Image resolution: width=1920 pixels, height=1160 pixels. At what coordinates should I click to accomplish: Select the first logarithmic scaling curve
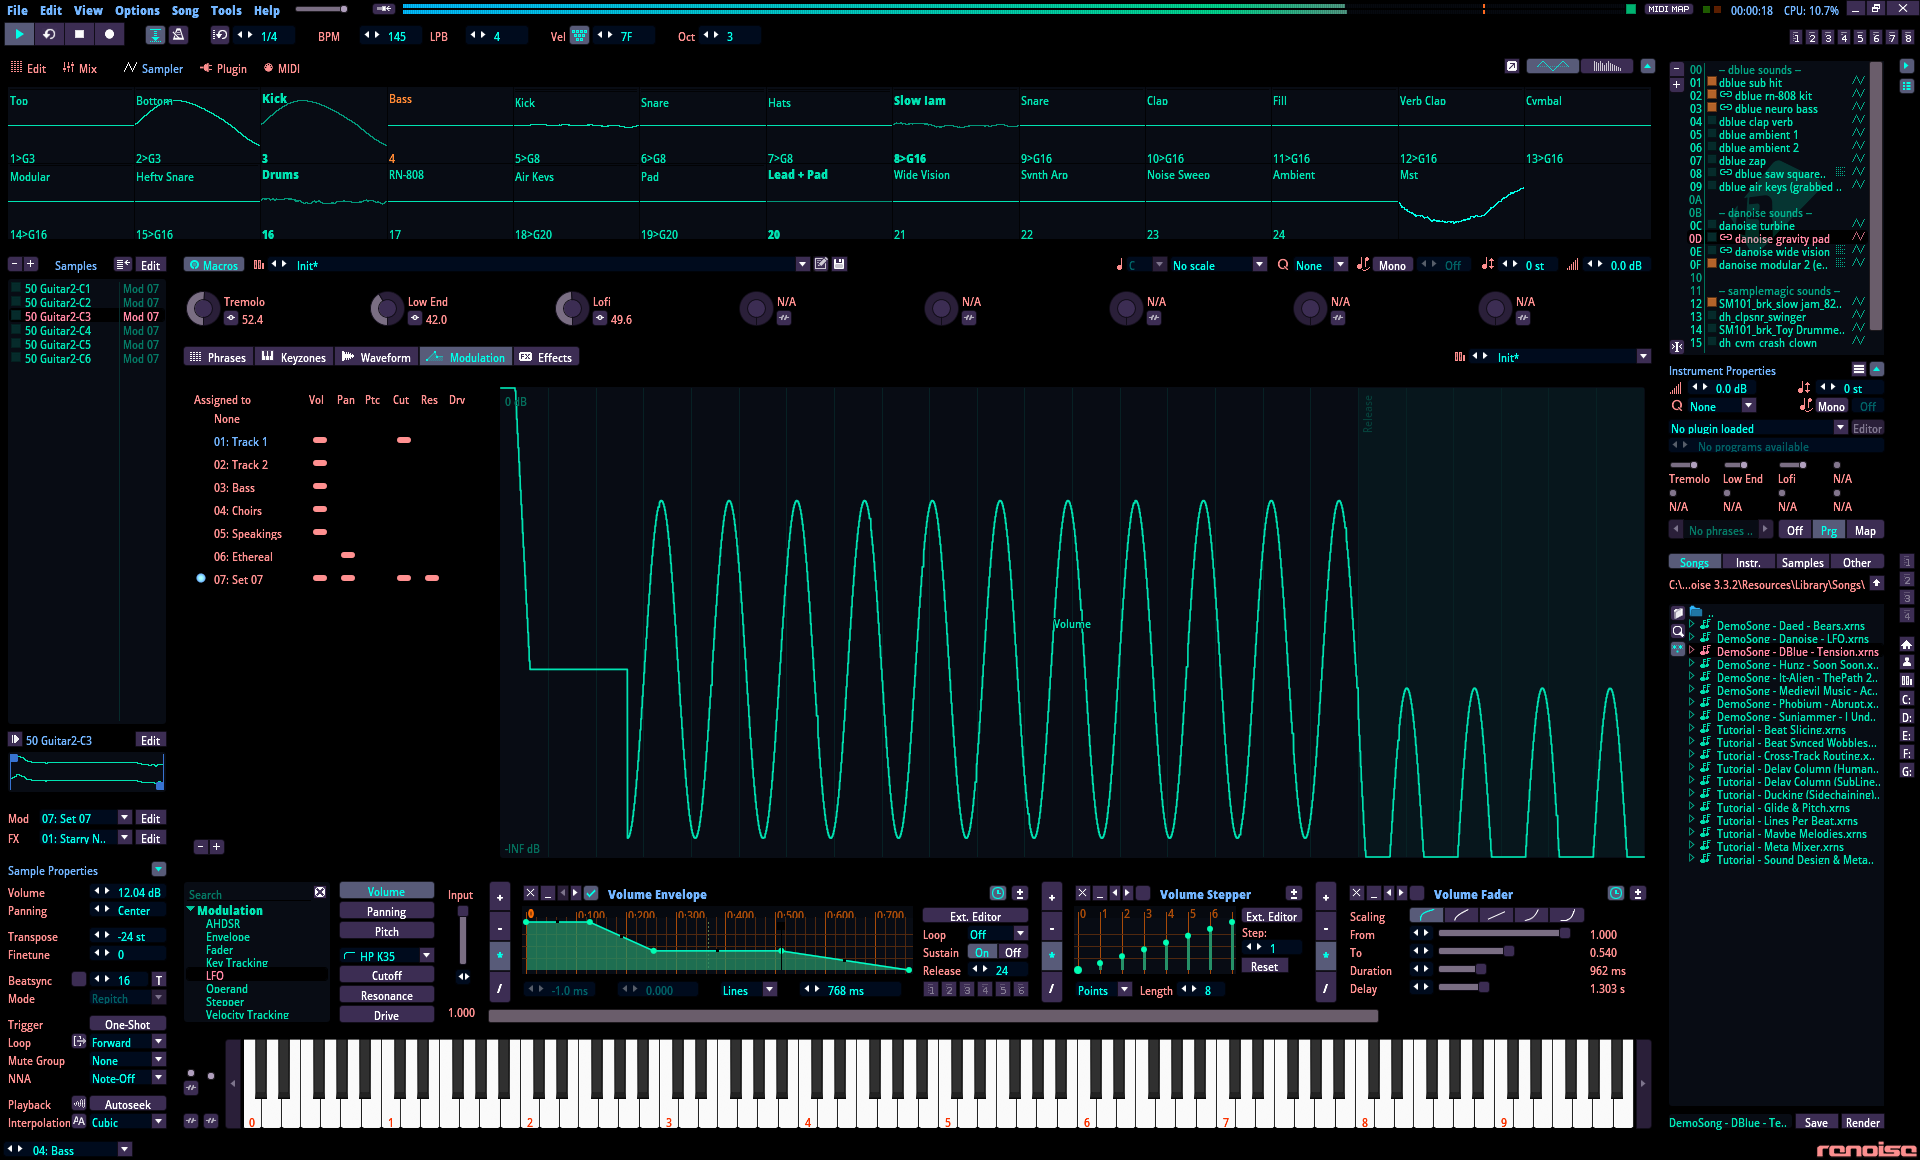(1427, 915)
